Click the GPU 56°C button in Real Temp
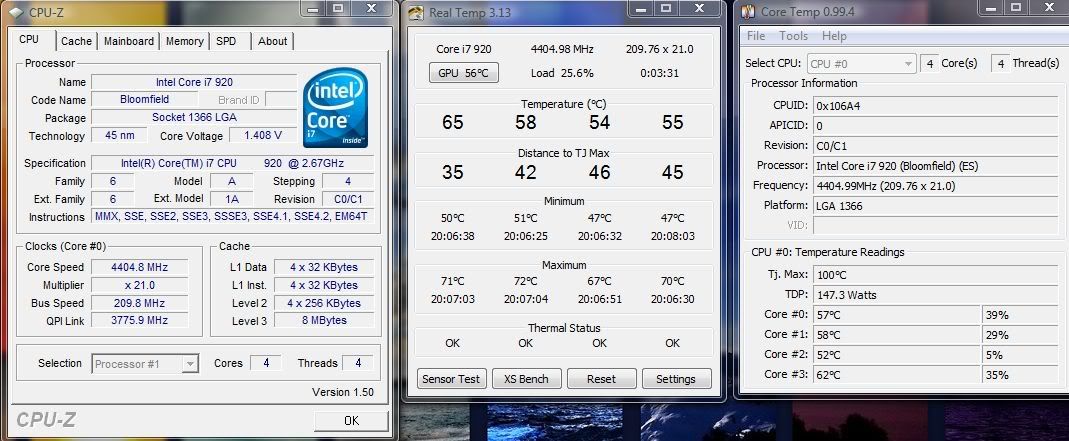This screenshot has width=1069, height=441. tap(464, 73)
